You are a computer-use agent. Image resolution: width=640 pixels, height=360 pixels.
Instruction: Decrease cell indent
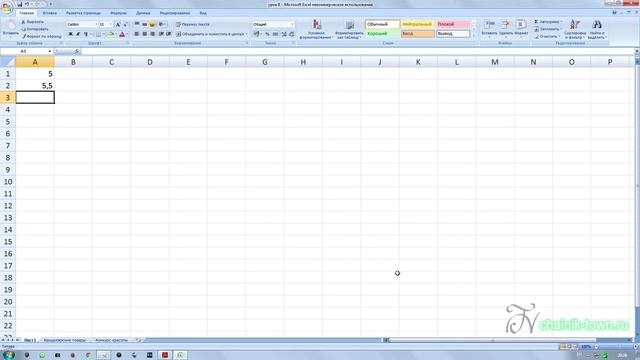[x=161, y=34]
